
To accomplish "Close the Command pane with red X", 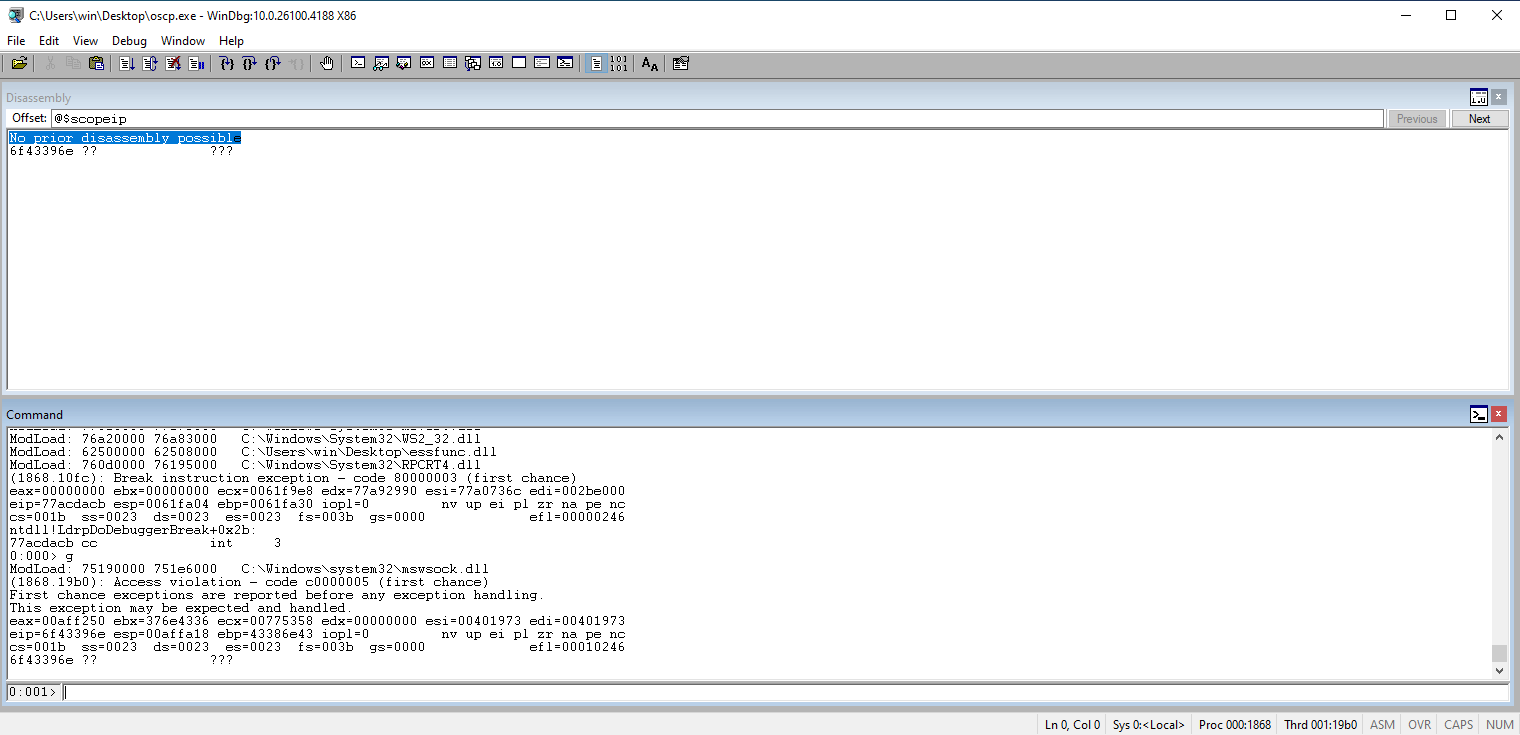I will coord(1498,414).
